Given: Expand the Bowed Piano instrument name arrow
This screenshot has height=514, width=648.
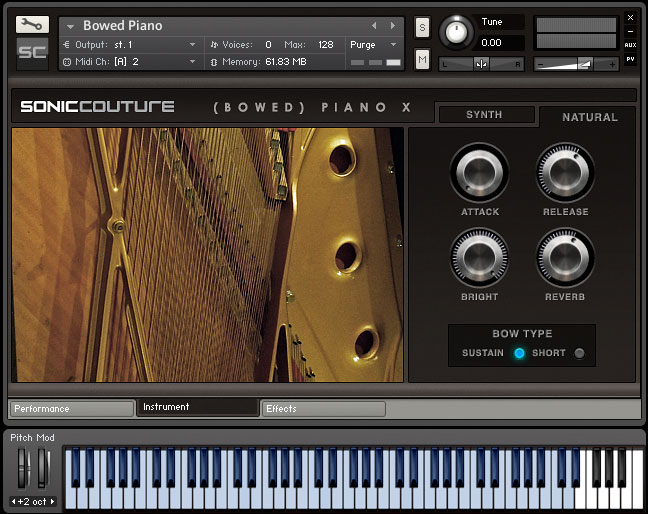Looking at the screenshot, I should point(70,26).
